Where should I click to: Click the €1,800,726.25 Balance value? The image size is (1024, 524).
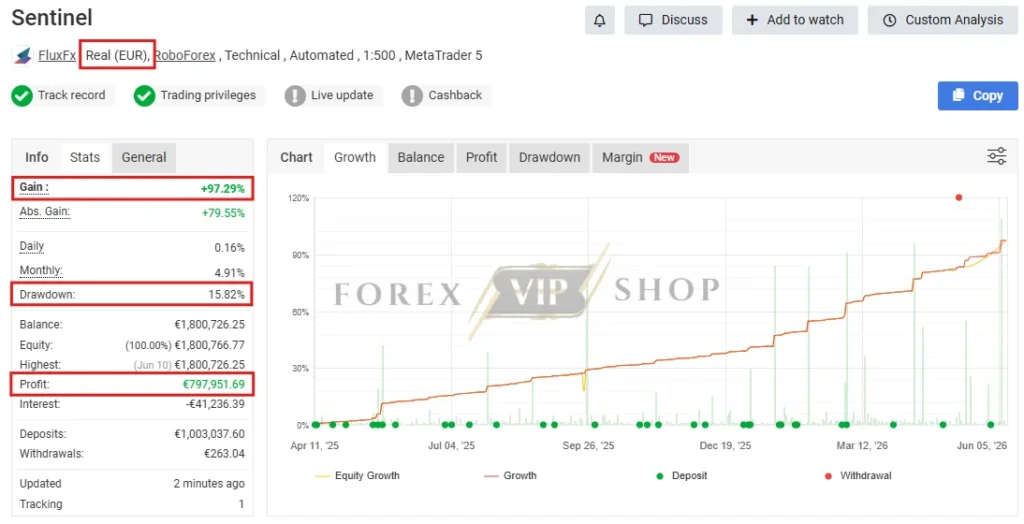click(210, 325)
